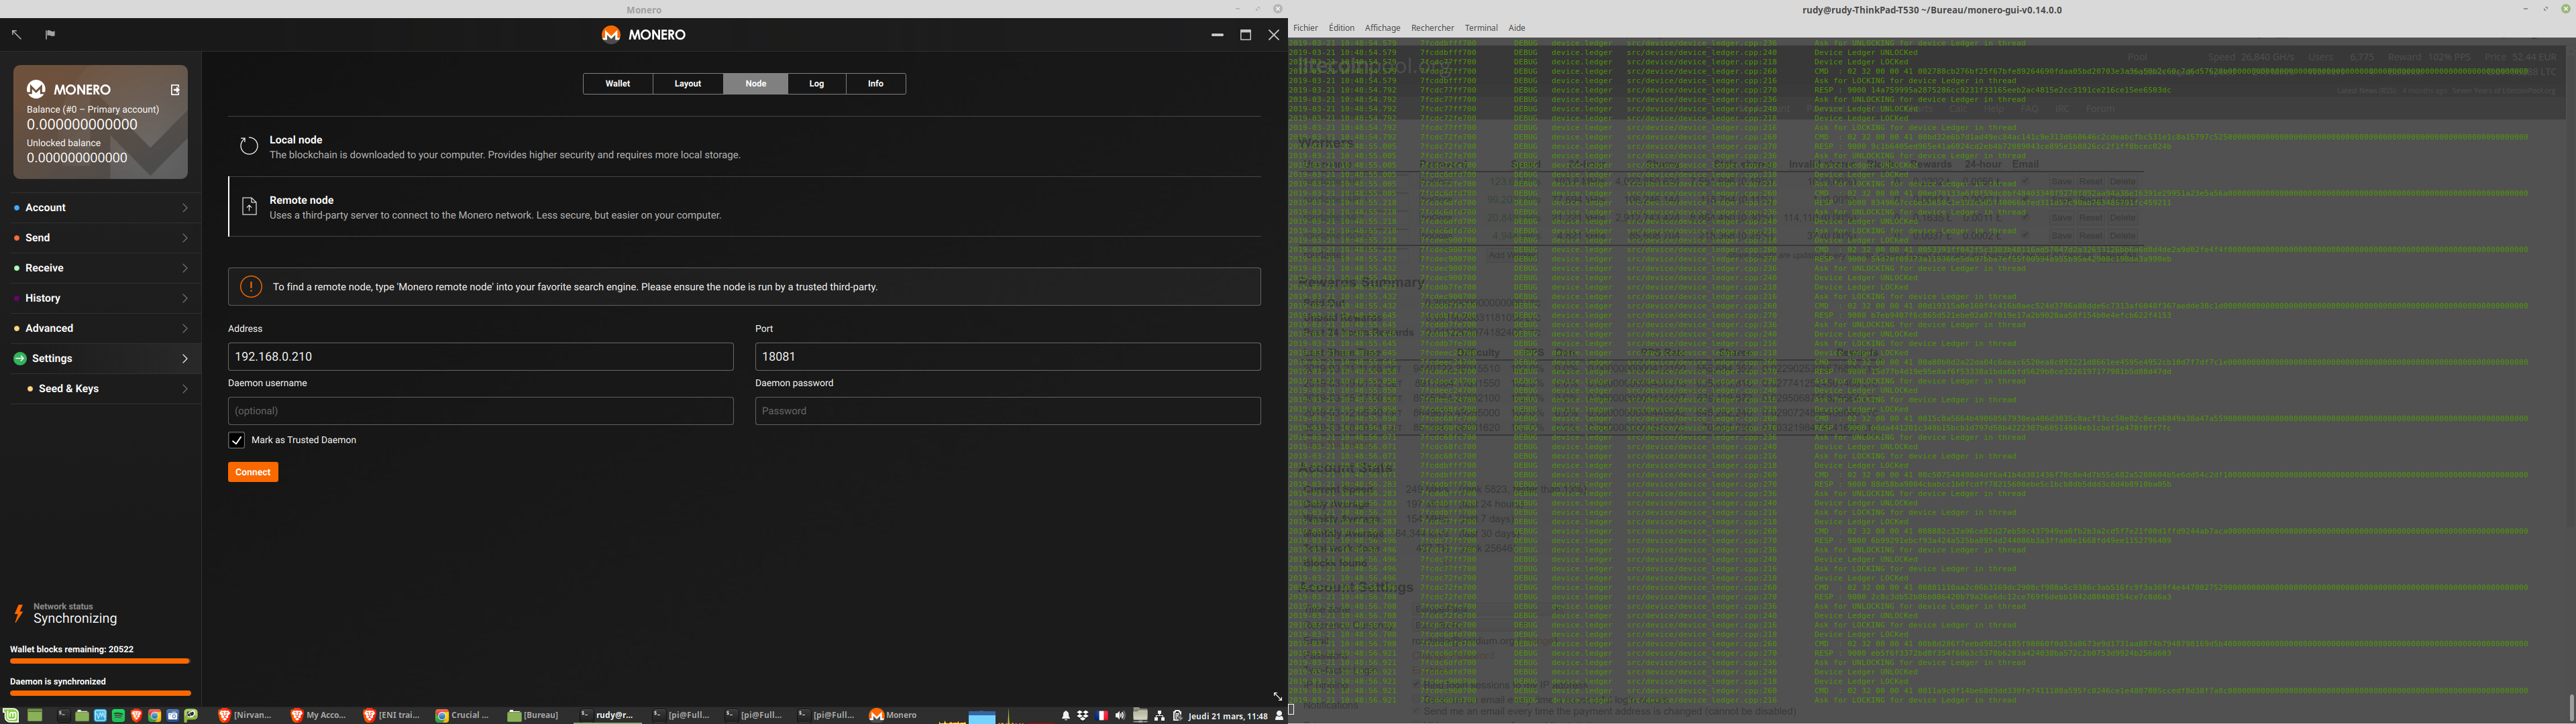Open the Wallet settings tab

[618, 84]
